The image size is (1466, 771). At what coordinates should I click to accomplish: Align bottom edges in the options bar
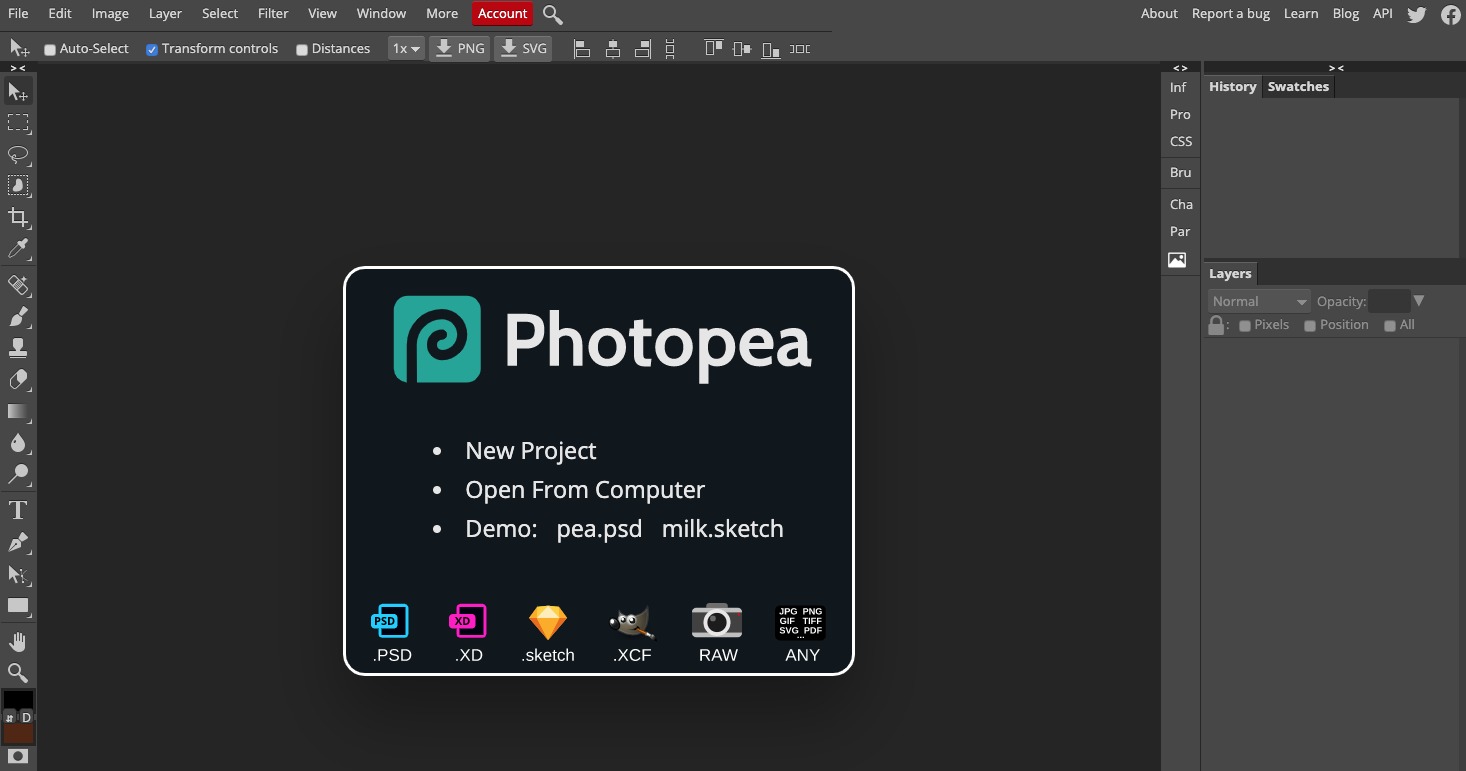(x=770, y=48)
